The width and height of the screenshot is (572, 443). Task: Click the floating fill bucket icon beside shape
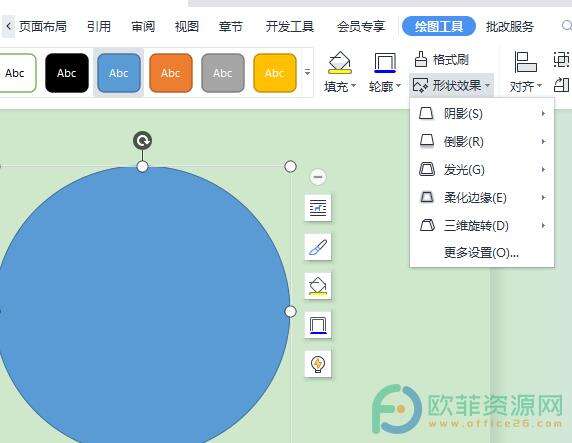pos(318,286)
